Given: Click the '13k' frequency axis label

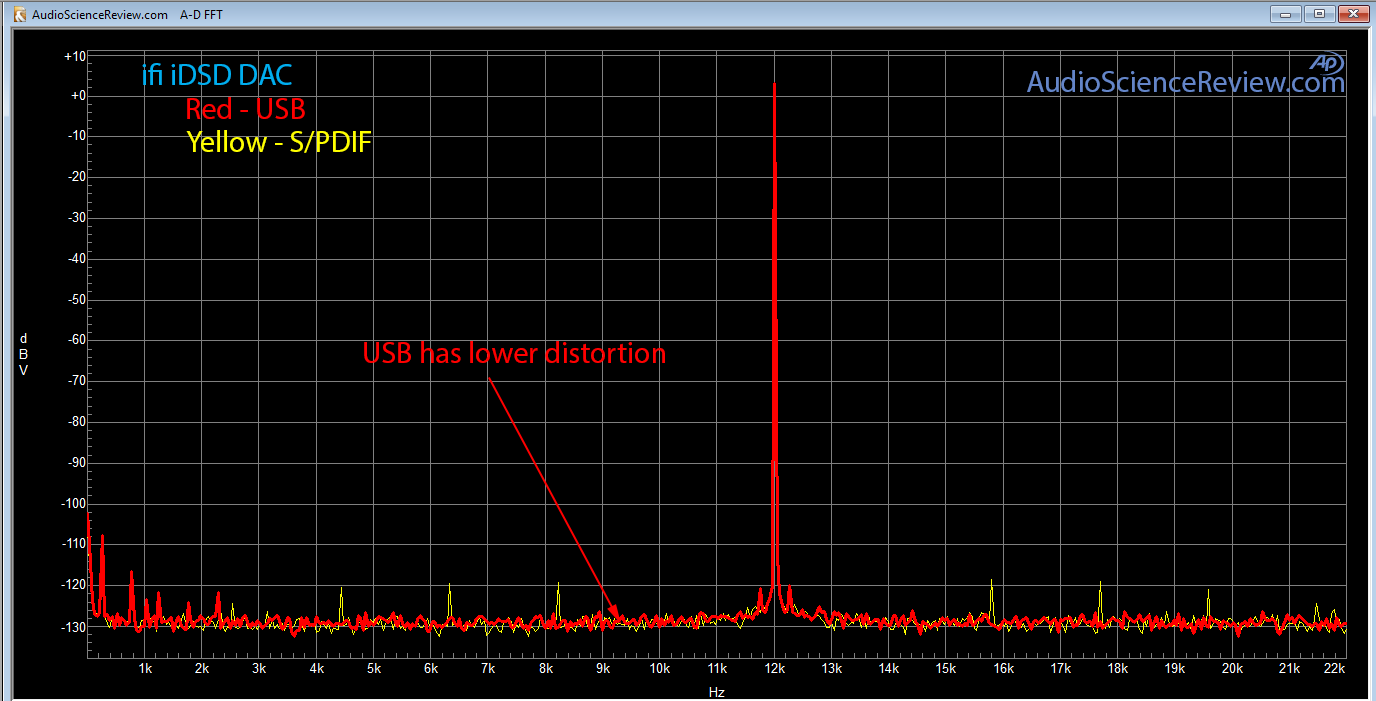Looking at the screenshot, I should click(832, 668).
